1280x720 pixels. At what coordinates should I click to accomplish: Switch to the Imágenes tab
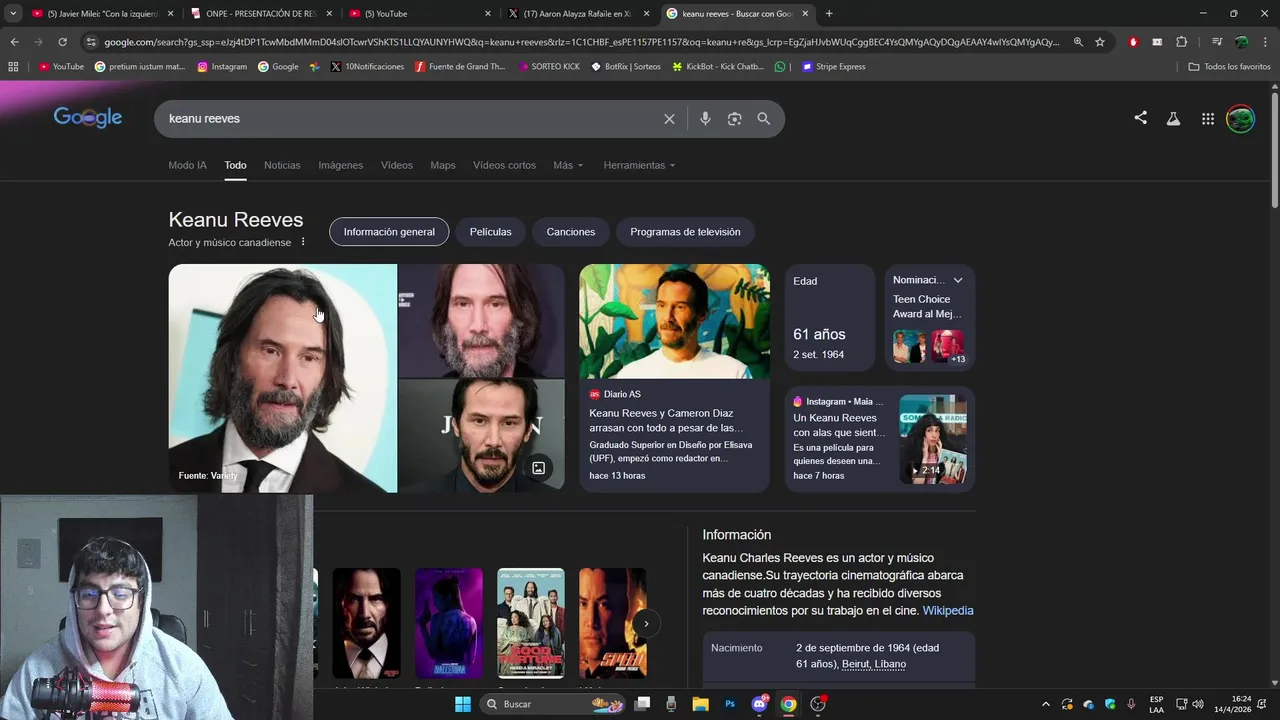point(340,165)
